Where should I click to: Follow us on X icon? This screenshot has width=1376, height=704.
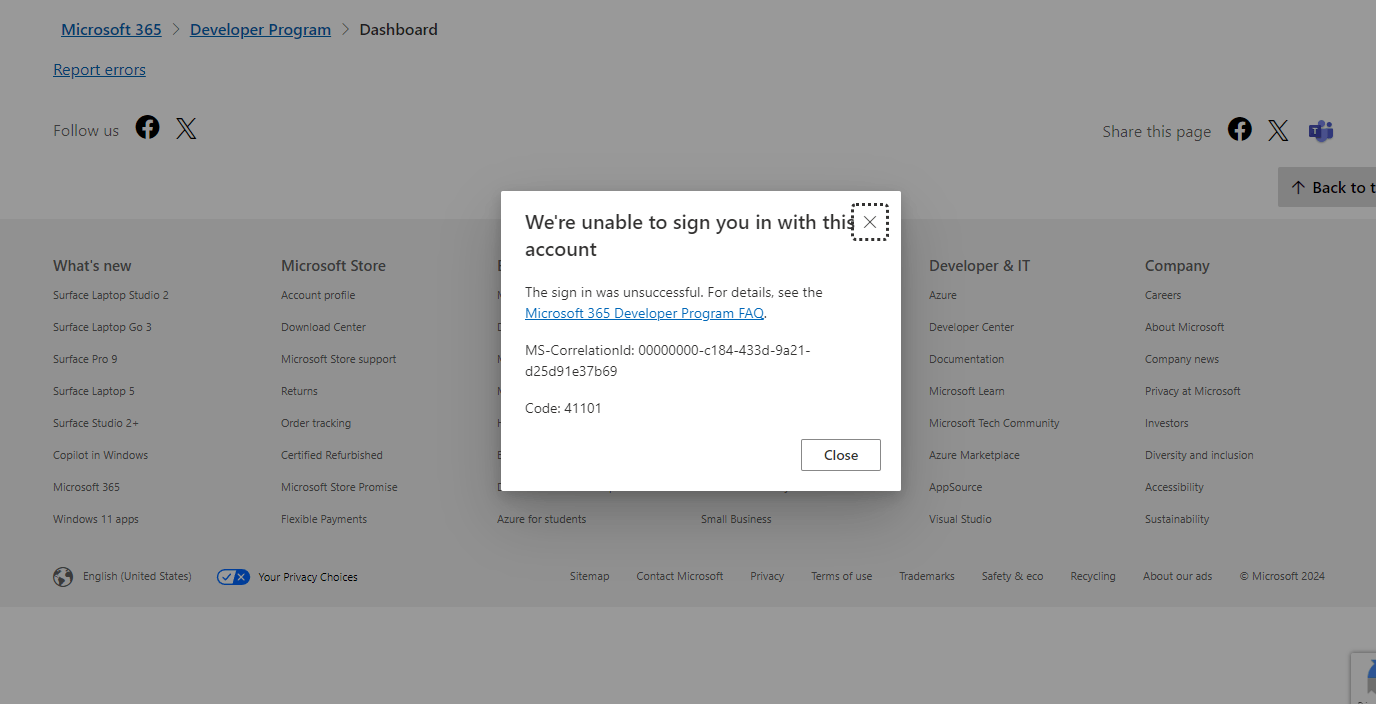pyautogui.click(x=187, y=128)
